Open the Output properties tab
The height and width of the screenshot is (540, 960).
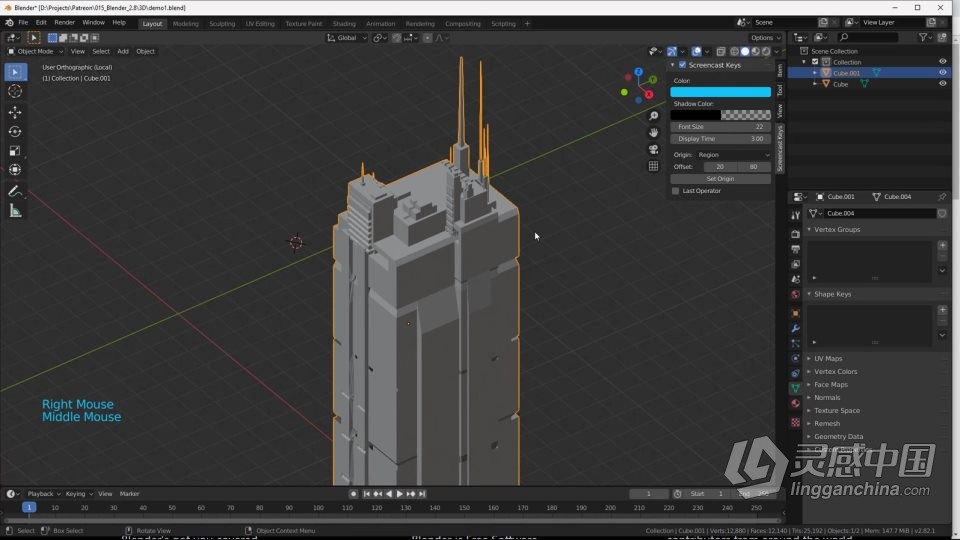point(795,249)
